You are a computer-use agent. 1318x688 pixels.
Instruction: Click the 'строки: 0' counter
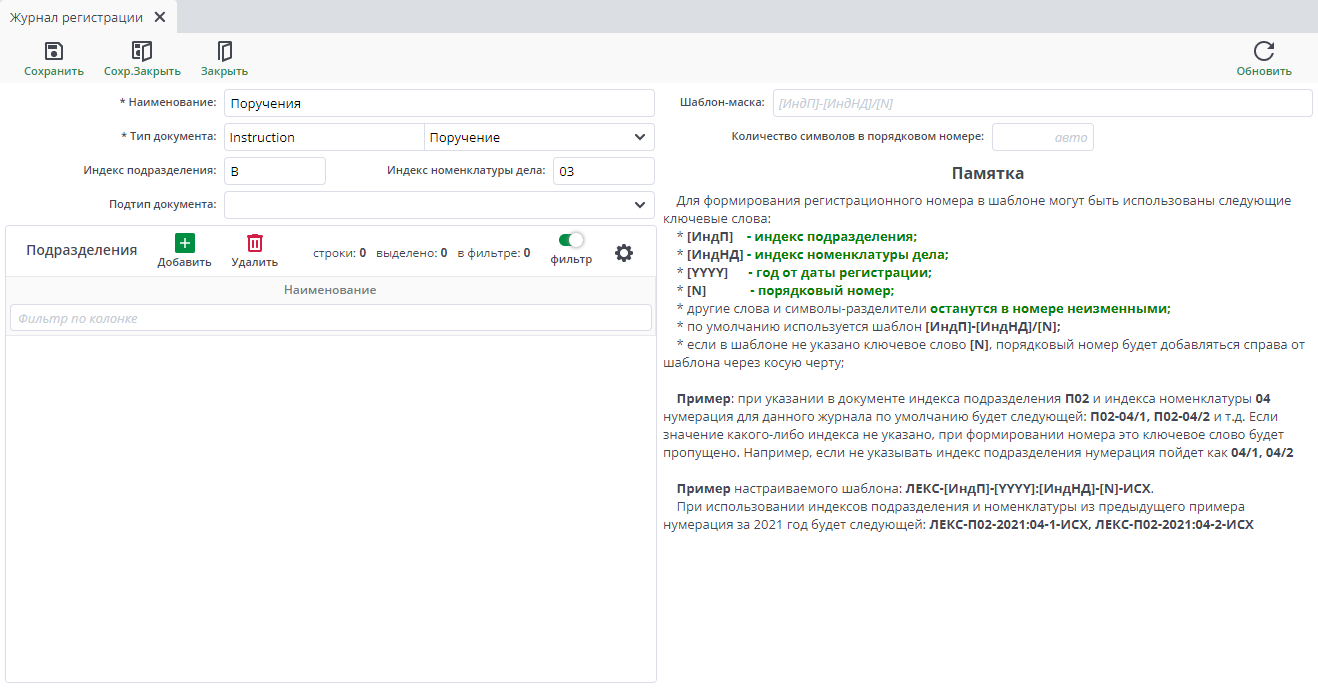click(x=340, y=253)
